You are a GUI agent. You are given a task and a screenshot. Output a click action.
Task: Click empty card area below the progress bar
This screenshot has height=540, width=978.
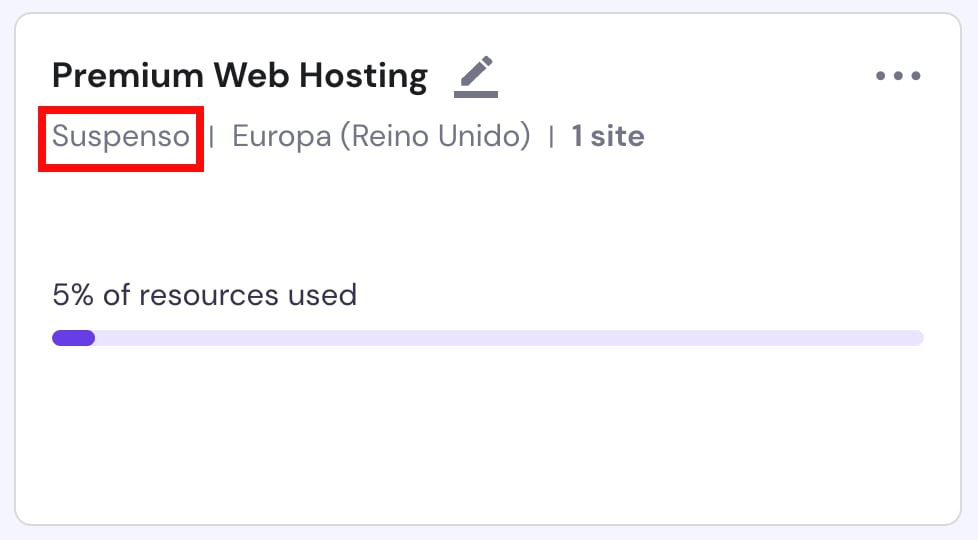click(x=488, y=440)
